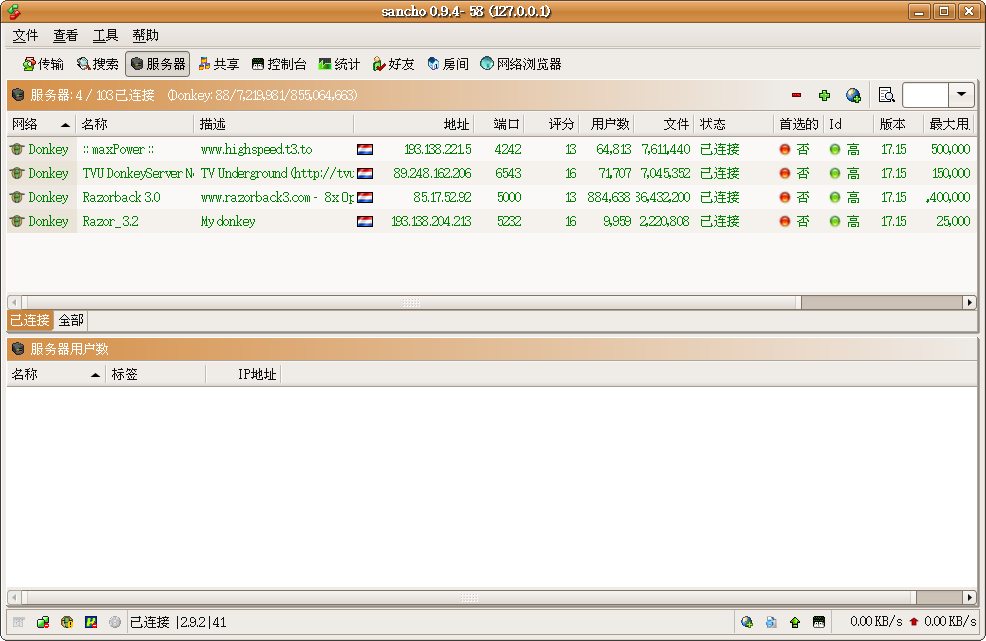Click address 85.17.52.92
This screenshot has width=986, height=641.
point(442,197)
